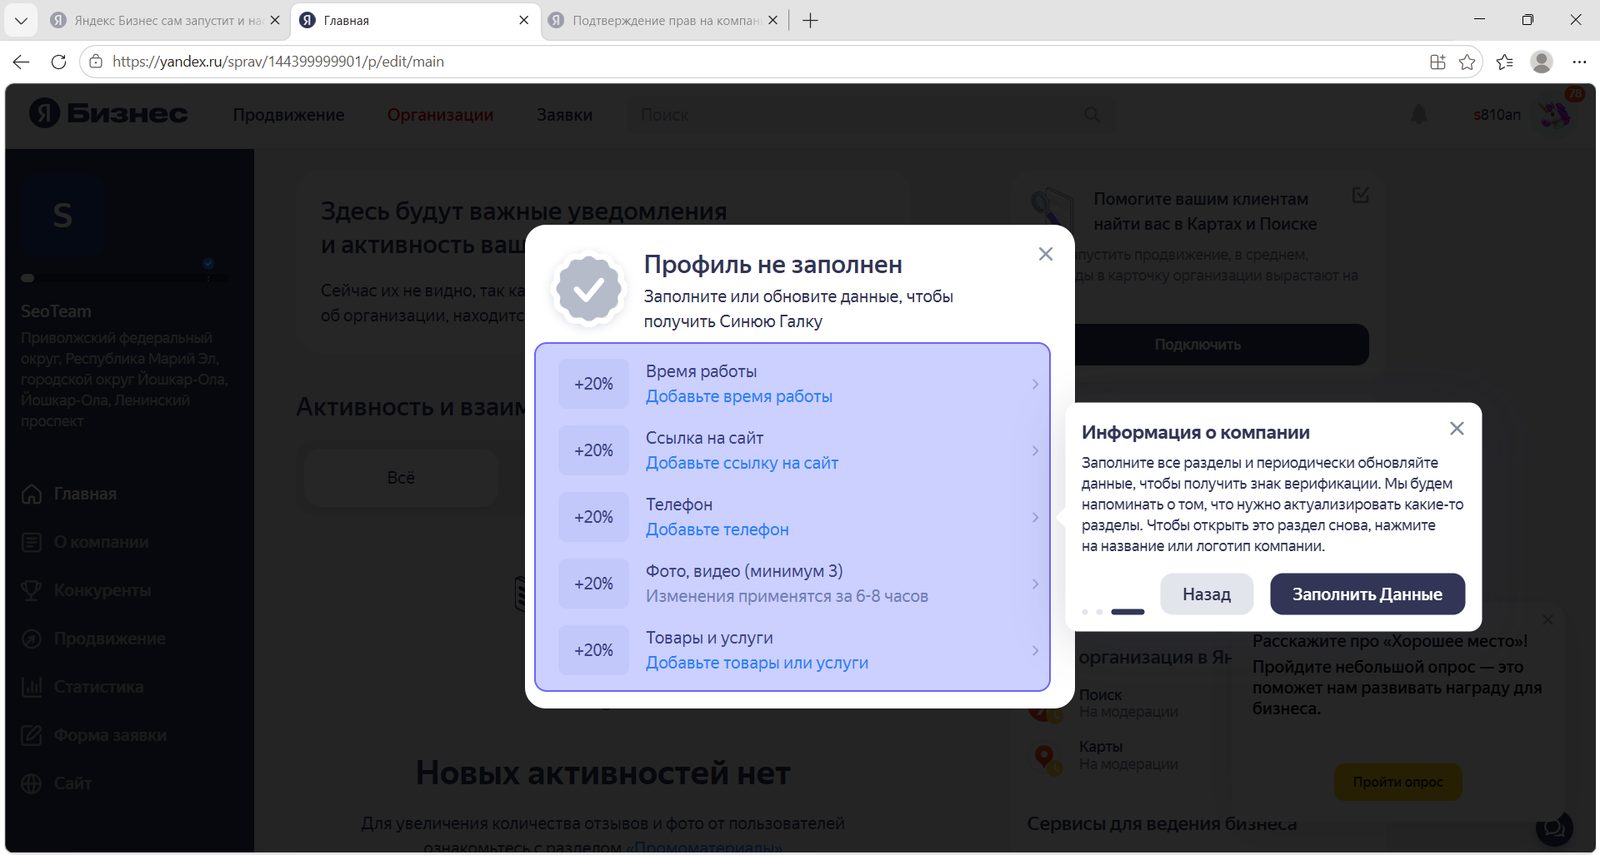Close the 'Профиль не заполнен' dialog

(x=1045, y=254)
